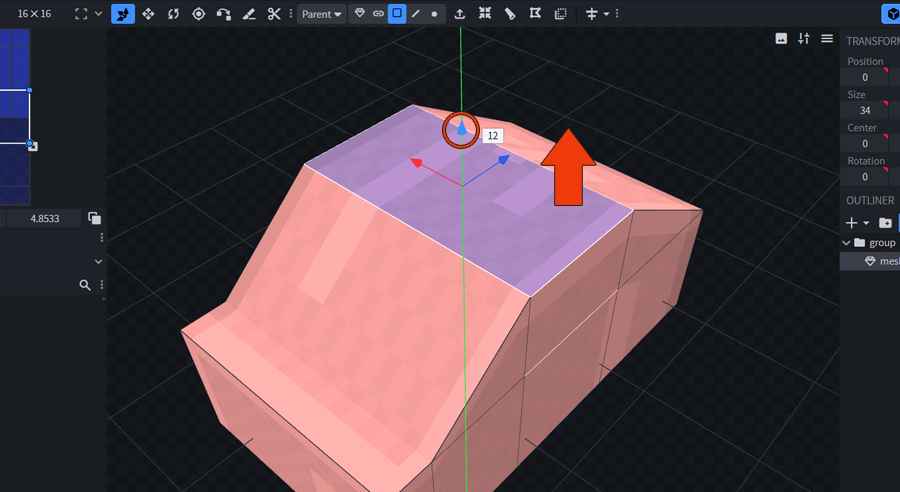Screen dimensions: 900x492
Task: Collapse the group folder in Outliner
Action: point(847,243)
